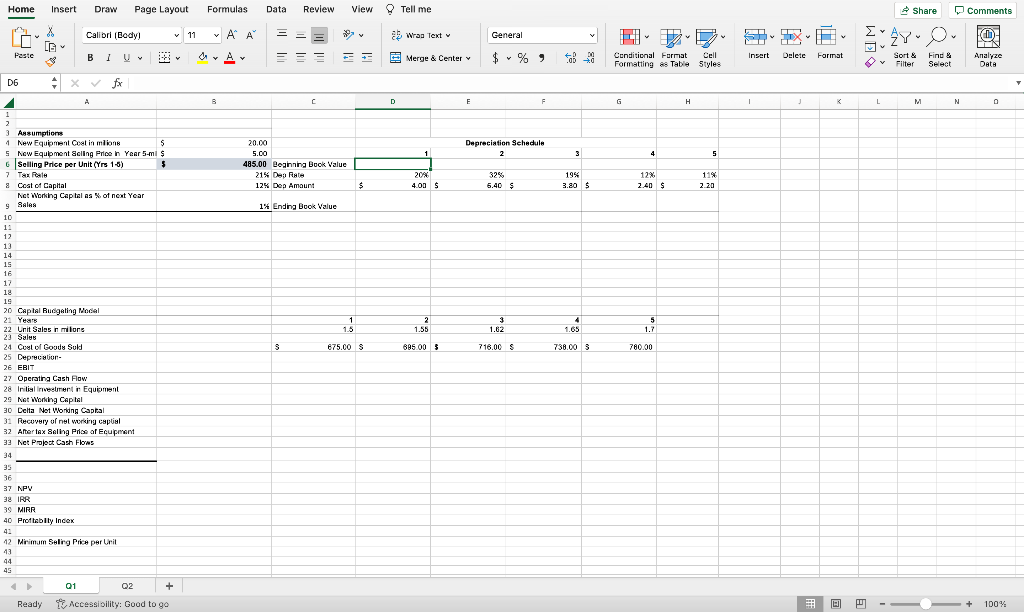Toggle underline formatting
This screenshot has width=1024, height=612.
(127, 57)
